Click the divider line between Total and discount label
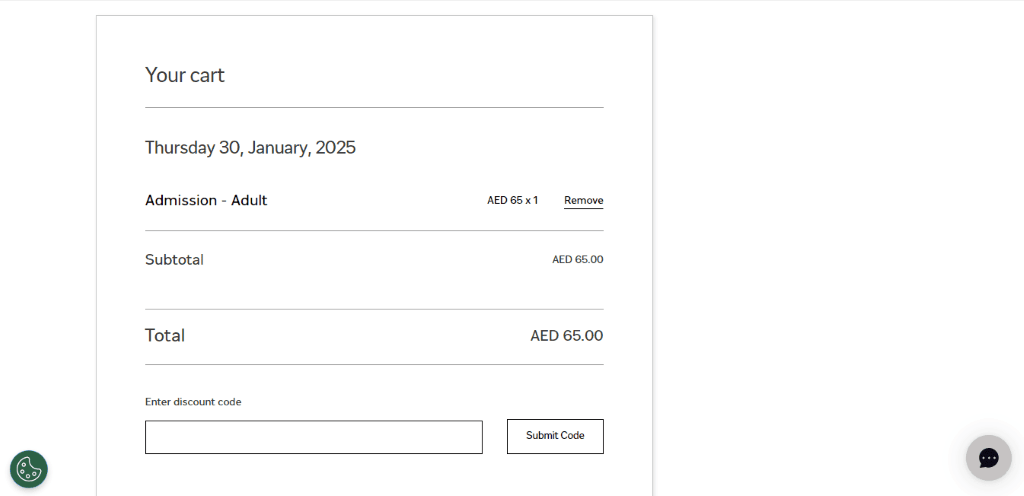The height and width of the screenshot is (496, 1024). 374,364
